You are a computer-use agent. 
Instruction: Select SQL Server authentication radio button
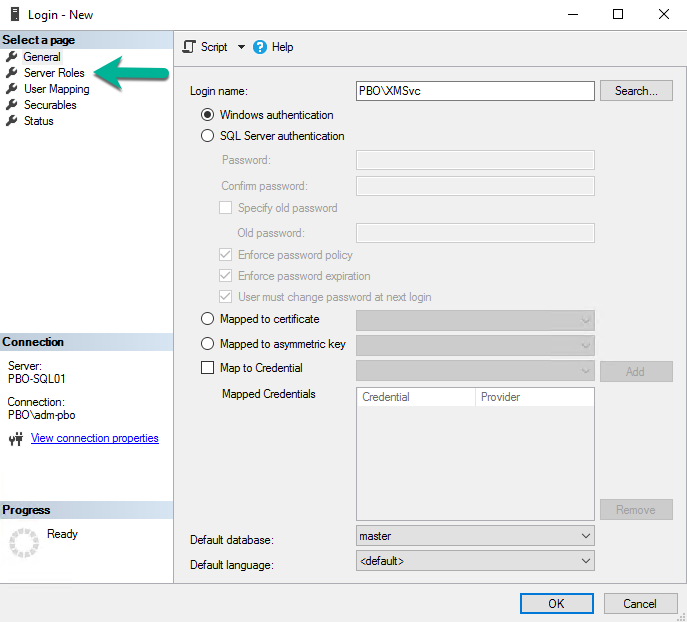(x=207, y=136)
